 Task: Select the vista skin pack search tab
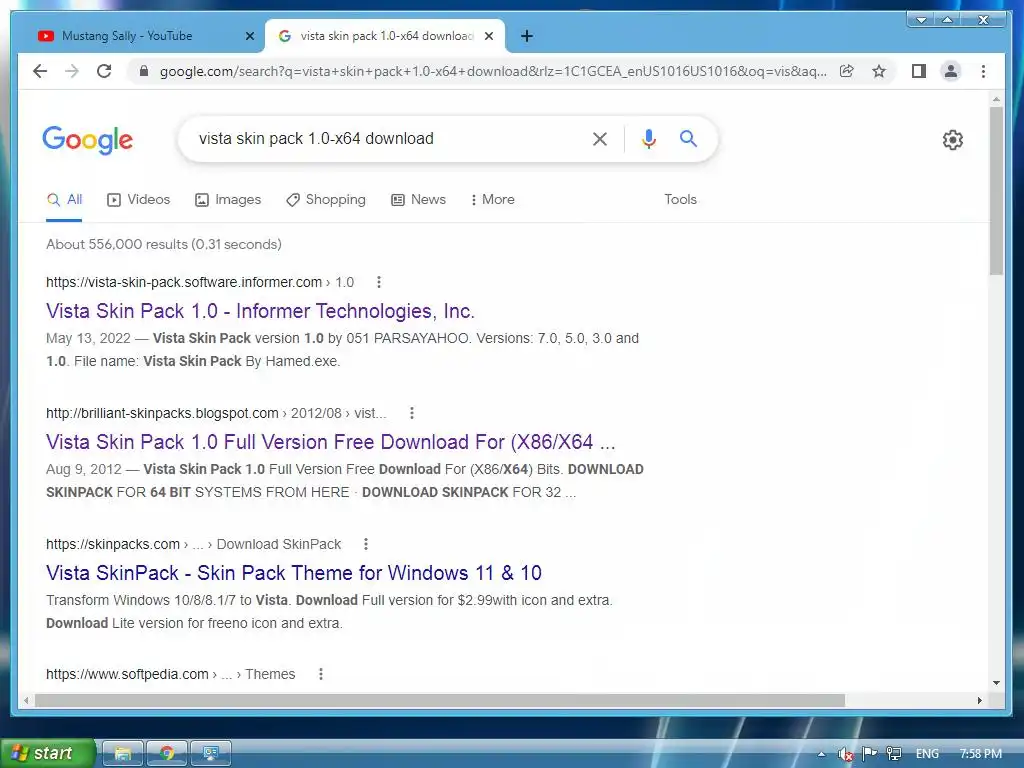tap(385, 36)
